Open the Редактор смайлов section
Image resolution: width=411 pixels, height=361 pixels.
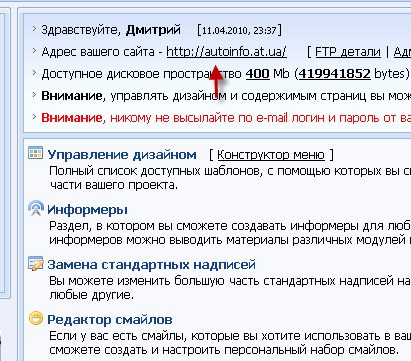point(110,320)
